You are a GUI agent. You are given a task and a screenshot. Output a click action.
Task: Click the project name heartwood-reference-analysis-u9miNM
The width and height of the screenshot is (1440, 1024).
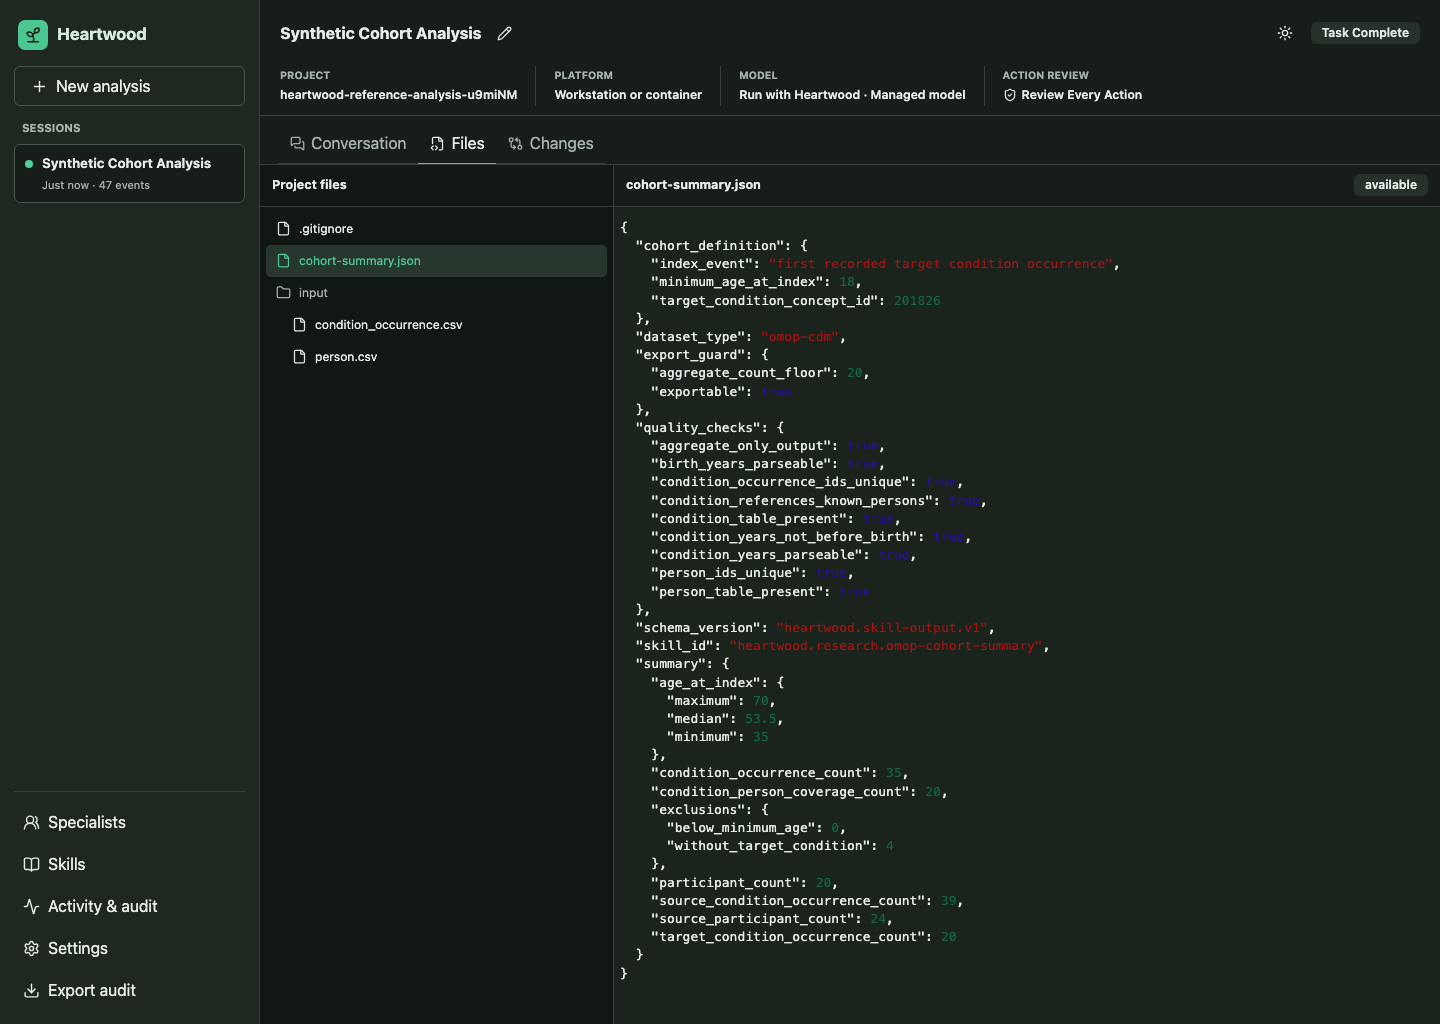point(399,95)
